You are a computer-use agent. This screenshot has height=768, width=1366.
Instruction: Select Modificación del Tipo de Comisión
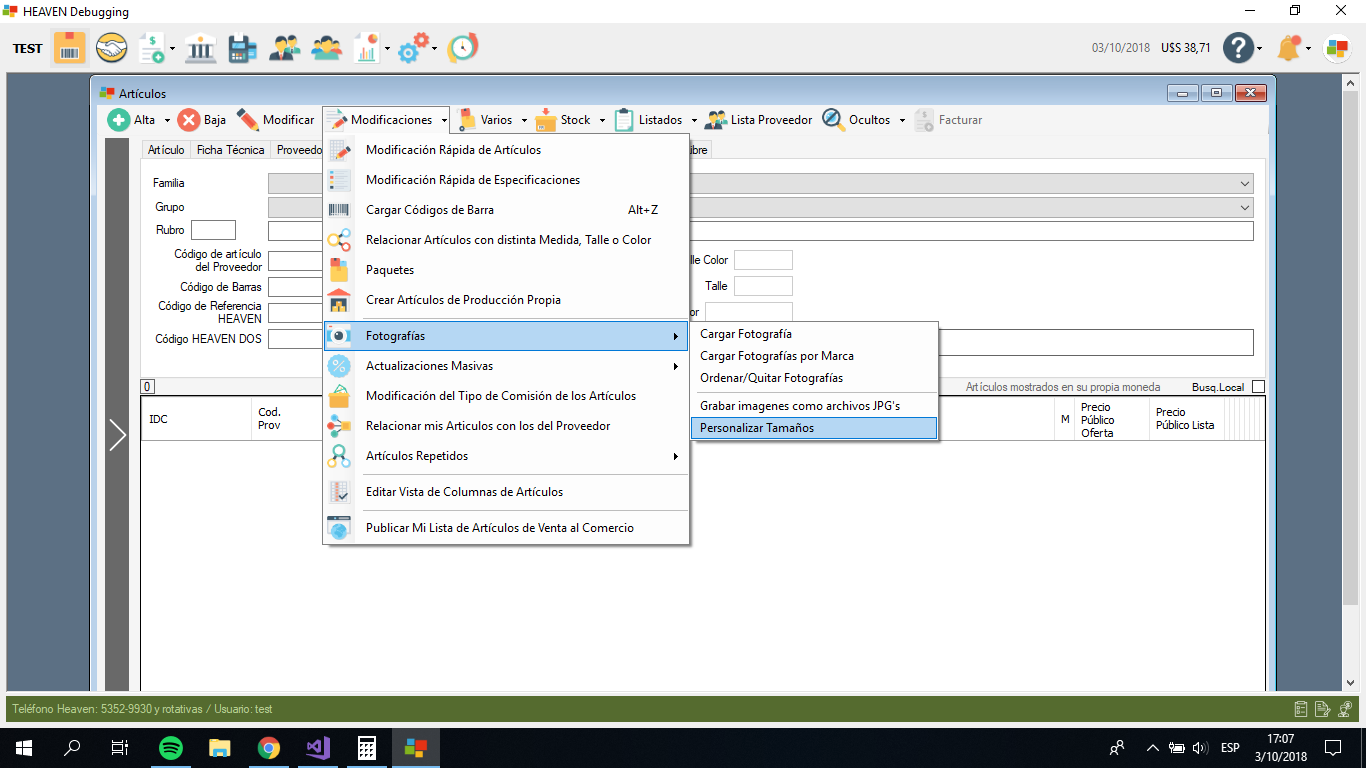506,396
